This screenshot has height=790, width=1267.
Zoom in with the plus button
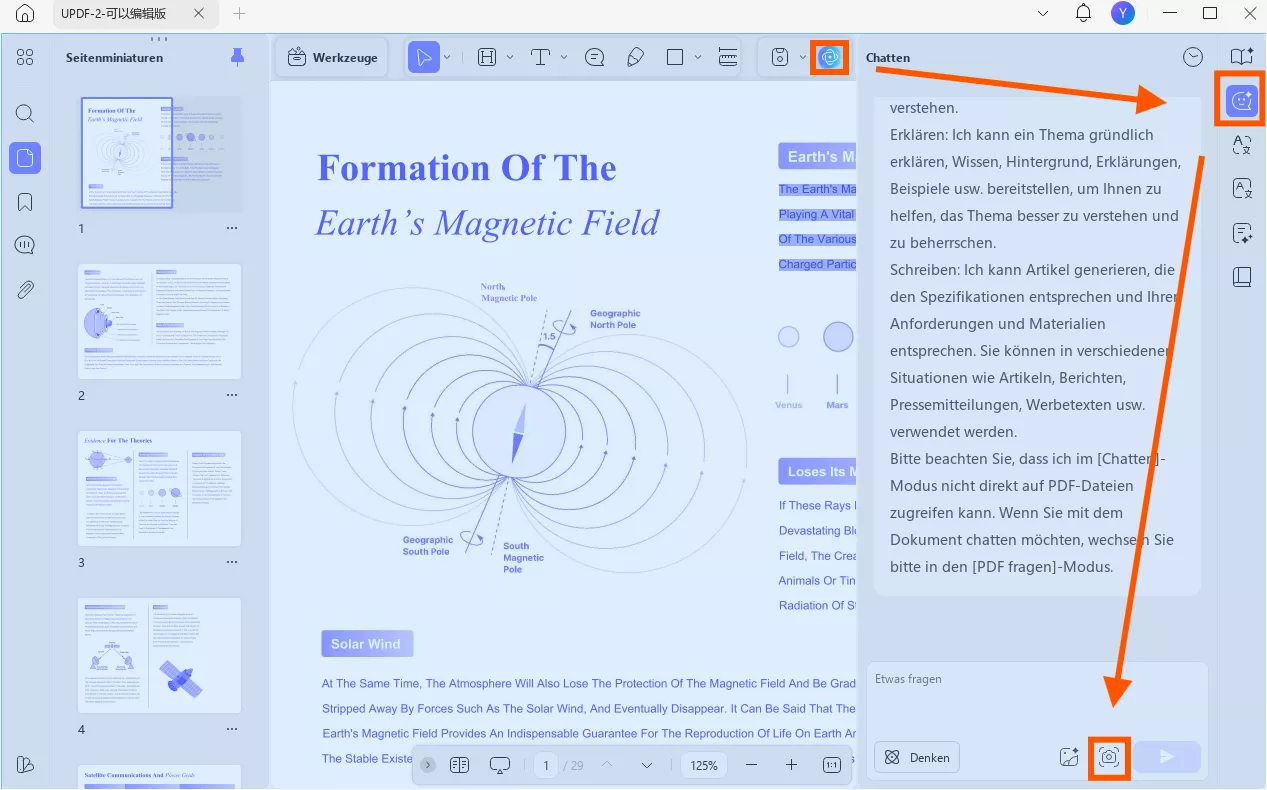(791, 765)
